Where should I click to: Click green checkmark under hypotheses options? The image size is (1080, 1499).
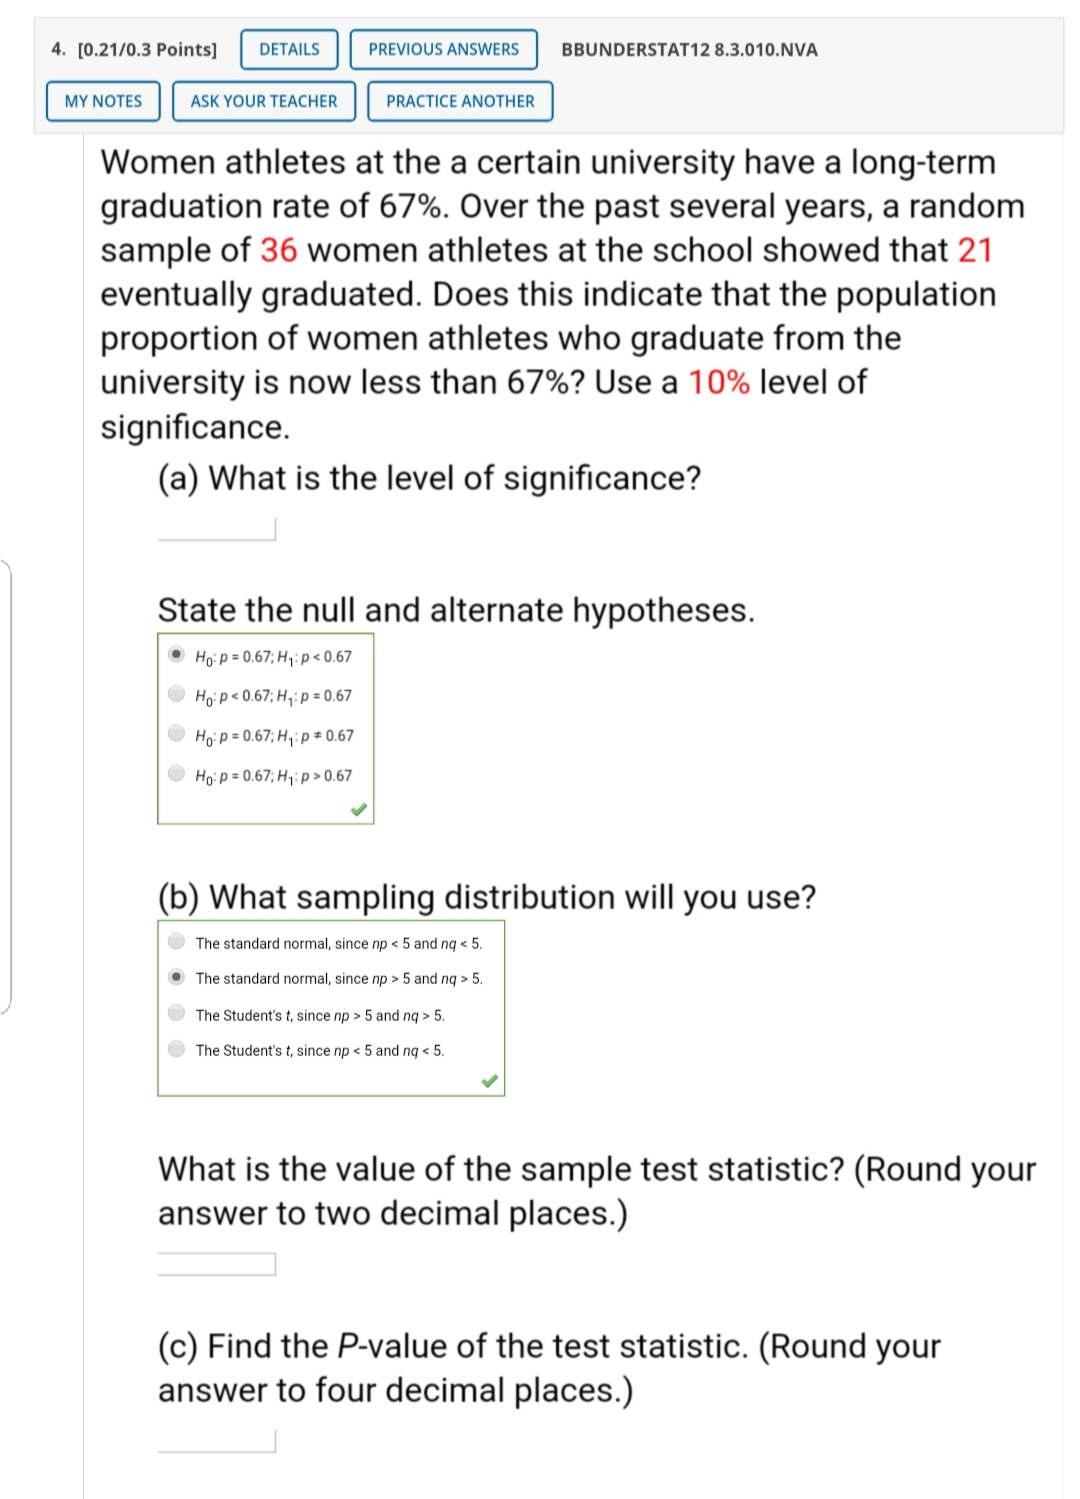(x=359, y=809)
